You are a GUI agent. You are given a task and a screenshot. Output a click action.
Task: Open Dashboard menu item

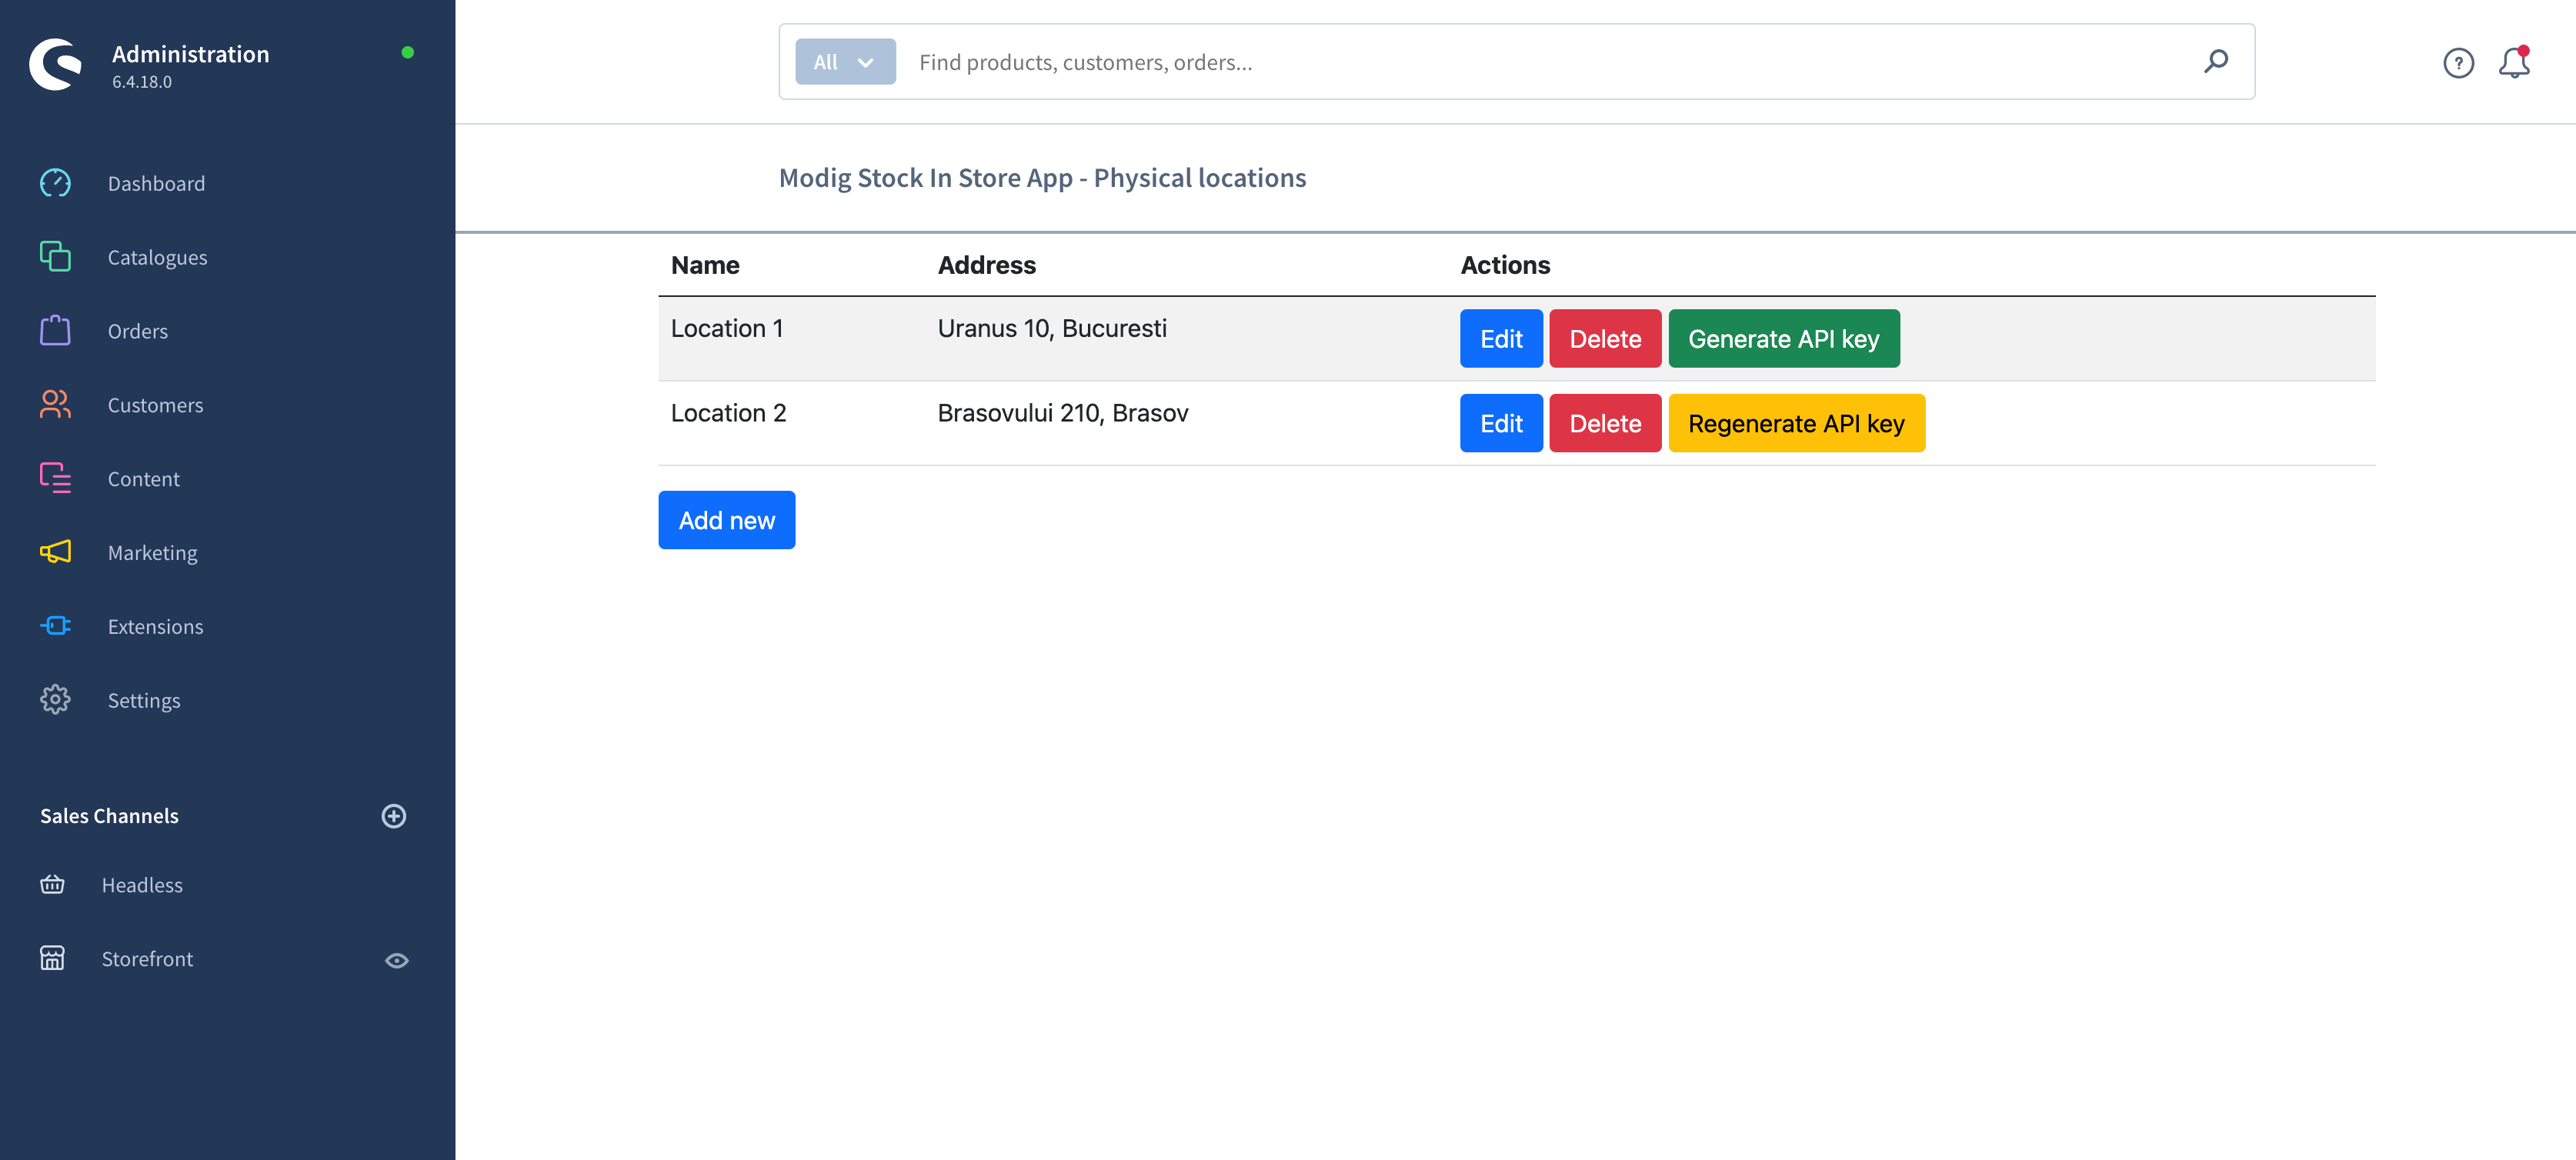coord(156,183)
